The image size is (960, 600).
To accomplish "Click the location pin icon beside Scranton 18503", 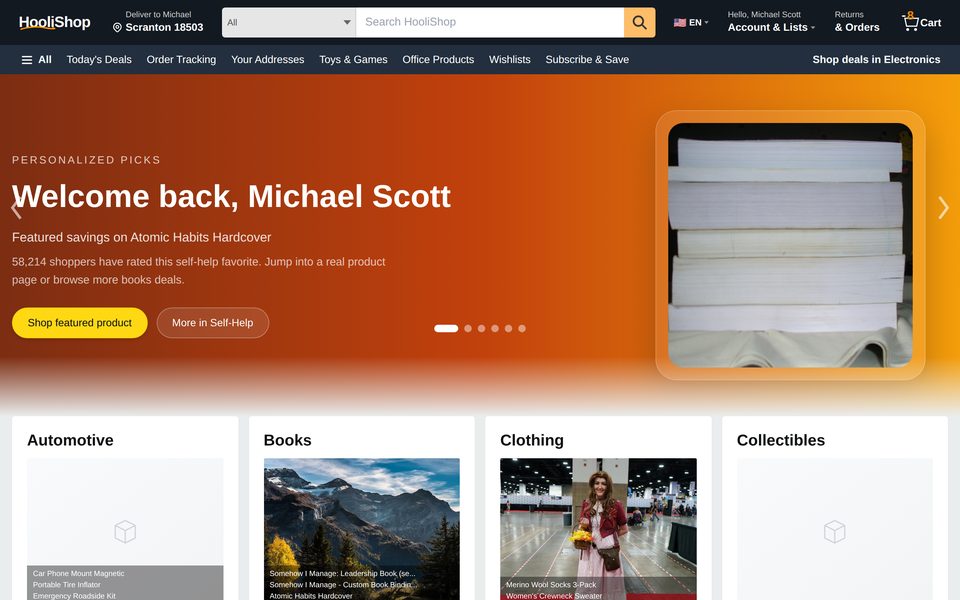I will coord(118,28).
